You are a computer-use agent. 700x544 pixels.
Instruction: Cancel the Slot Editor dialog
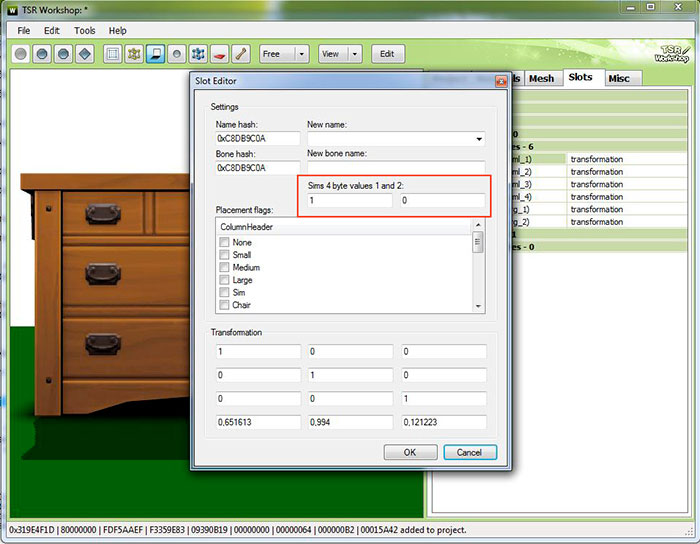point(469,452)
